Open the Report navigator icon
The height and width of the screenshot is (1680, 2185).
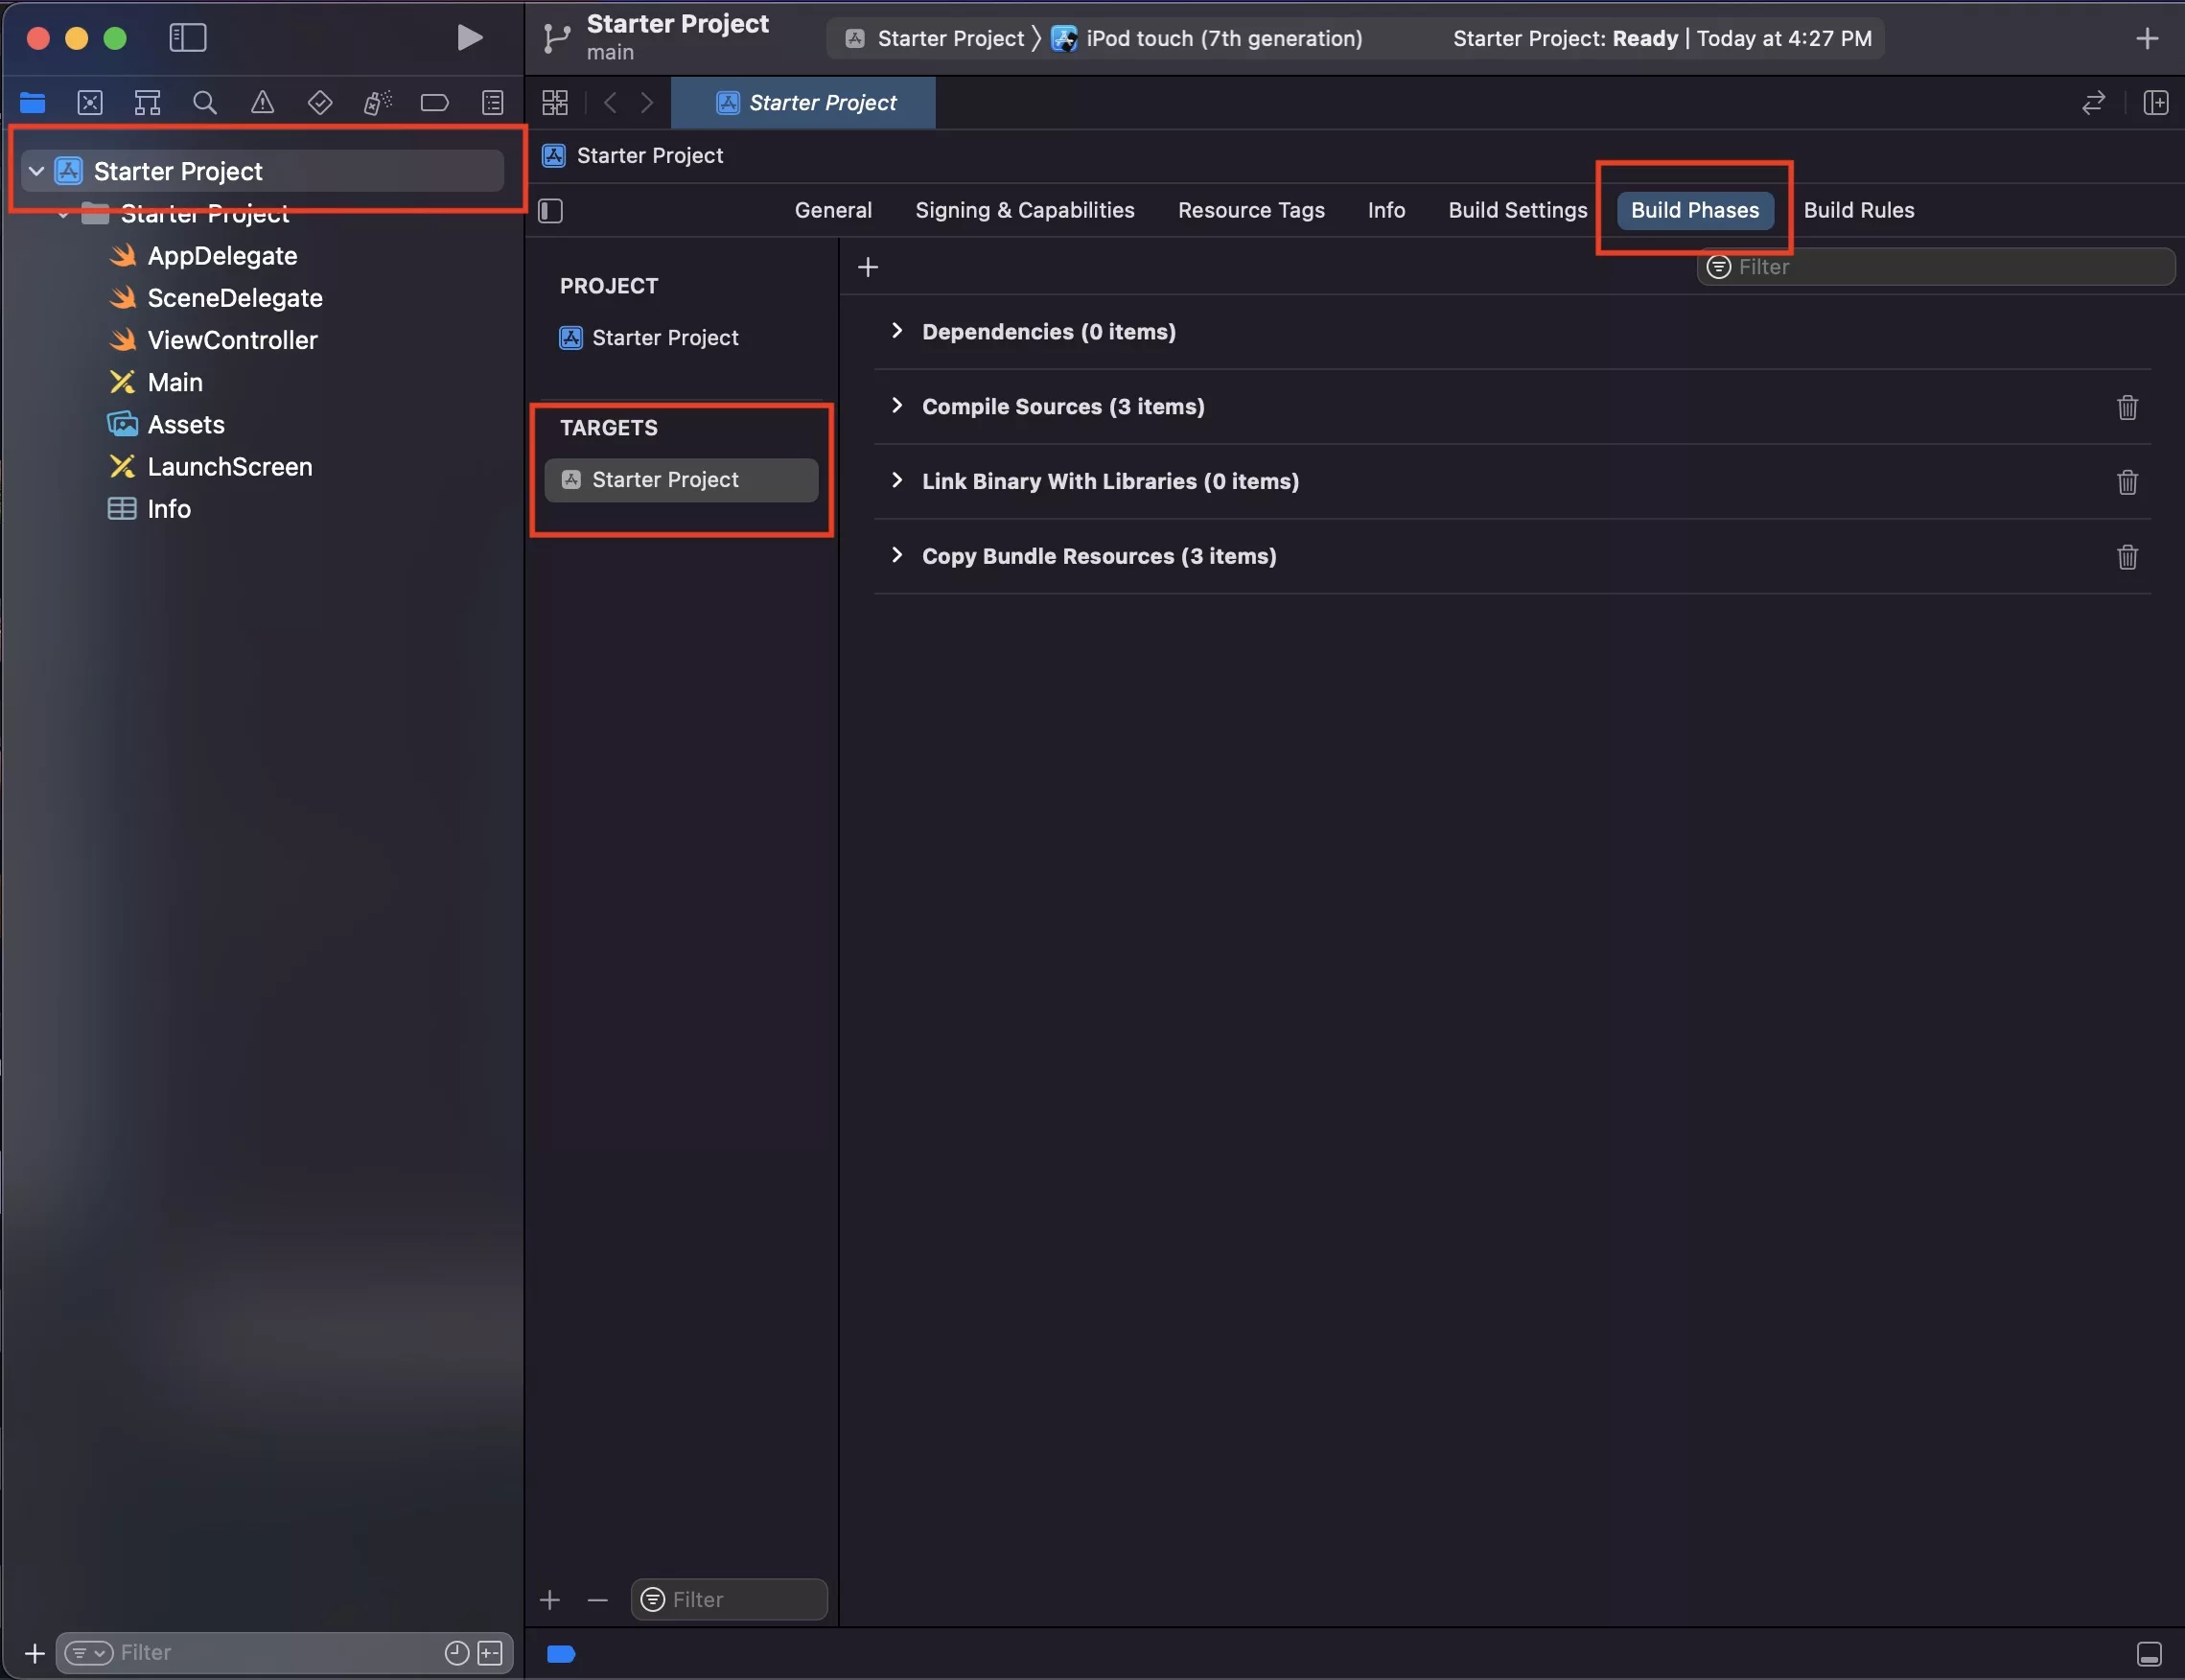coord(492,102)
